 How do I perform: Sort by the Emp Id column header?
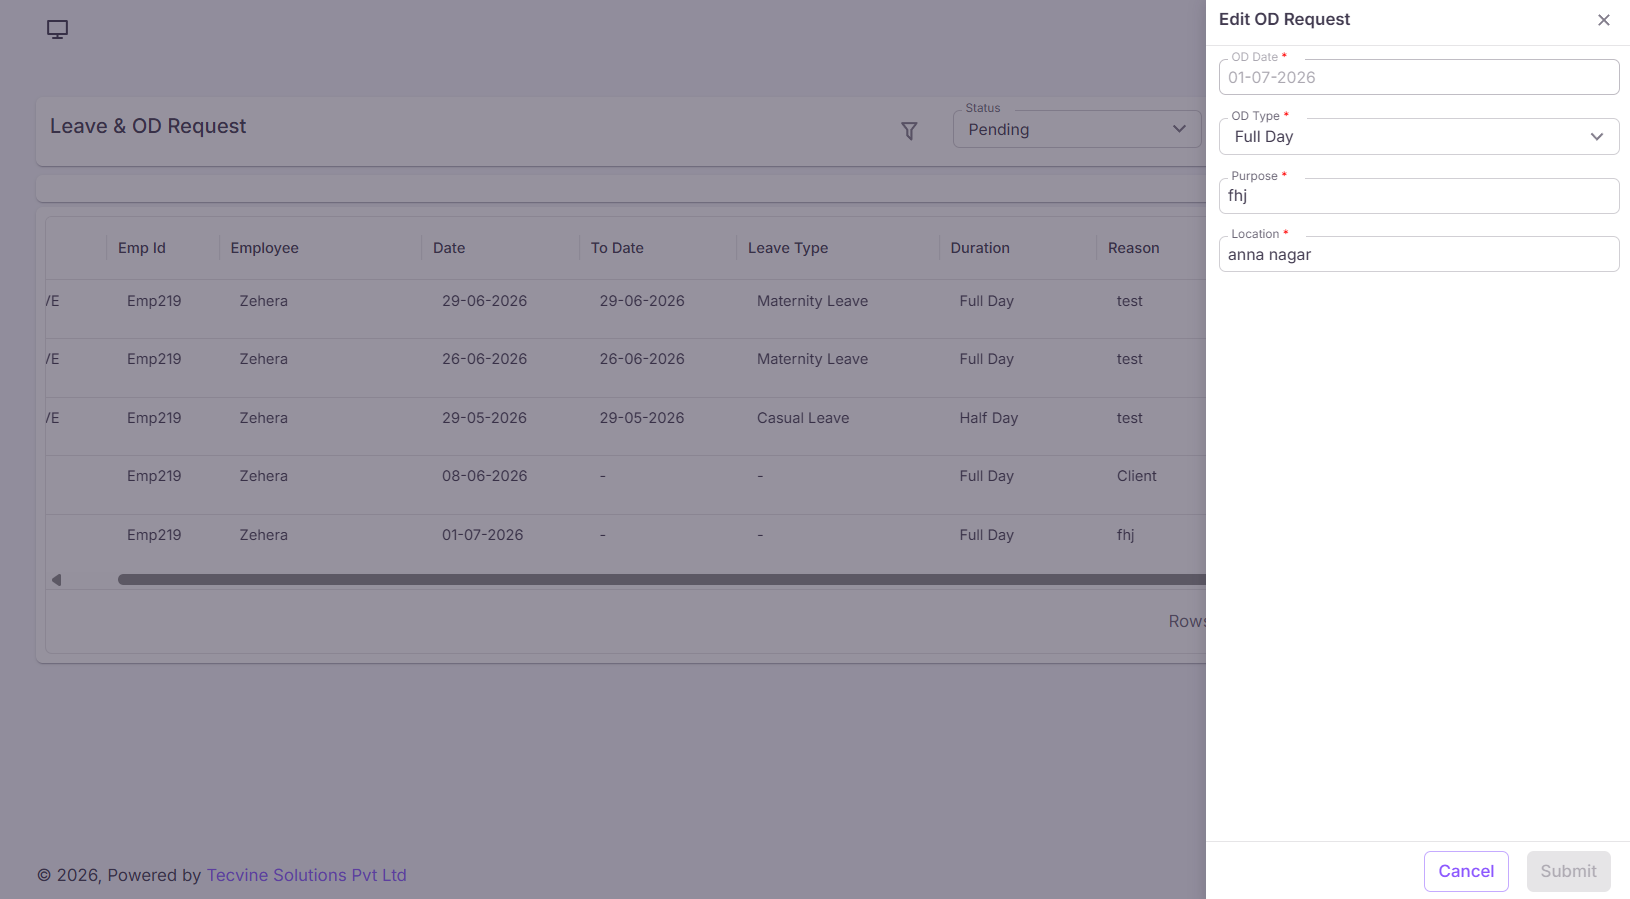pyautogui.click(x=142, y=248)
